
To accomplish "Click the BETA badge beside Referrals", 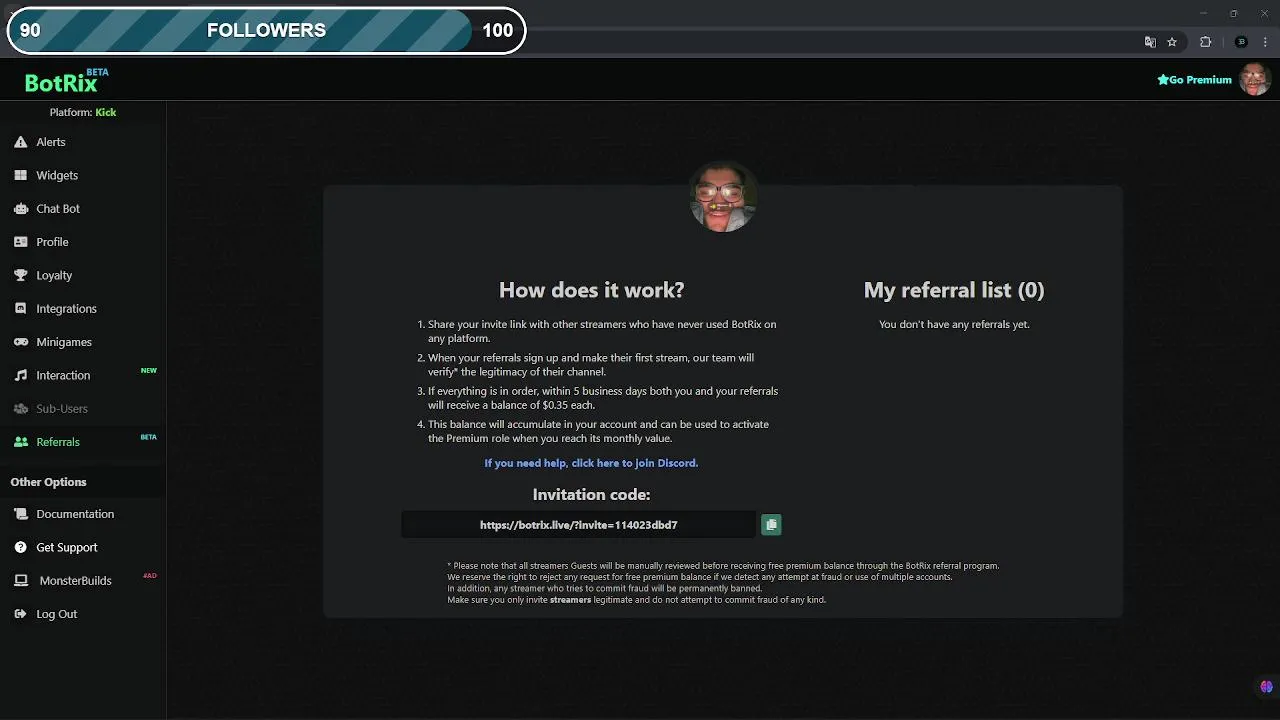I will (x=148, y=437).
